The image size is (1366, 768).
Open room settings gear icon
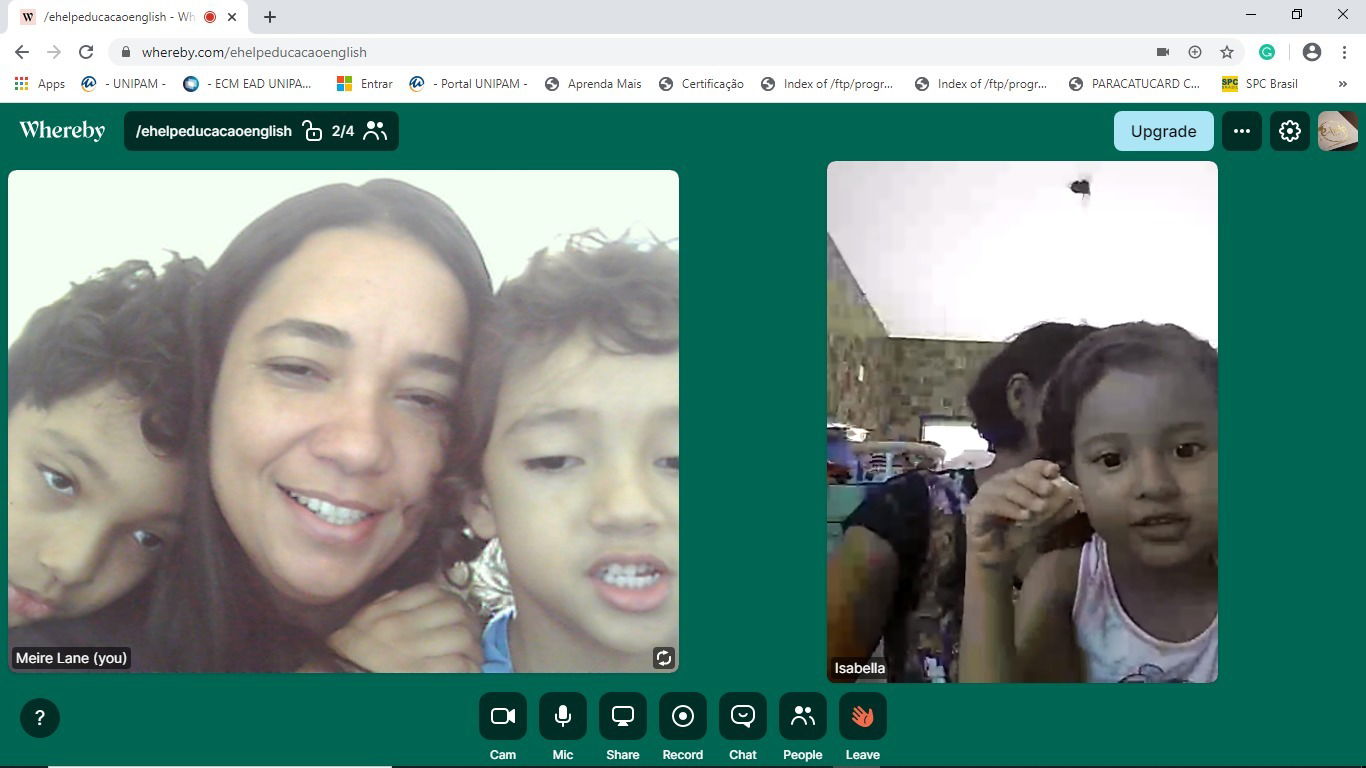tap(1290, 131)
